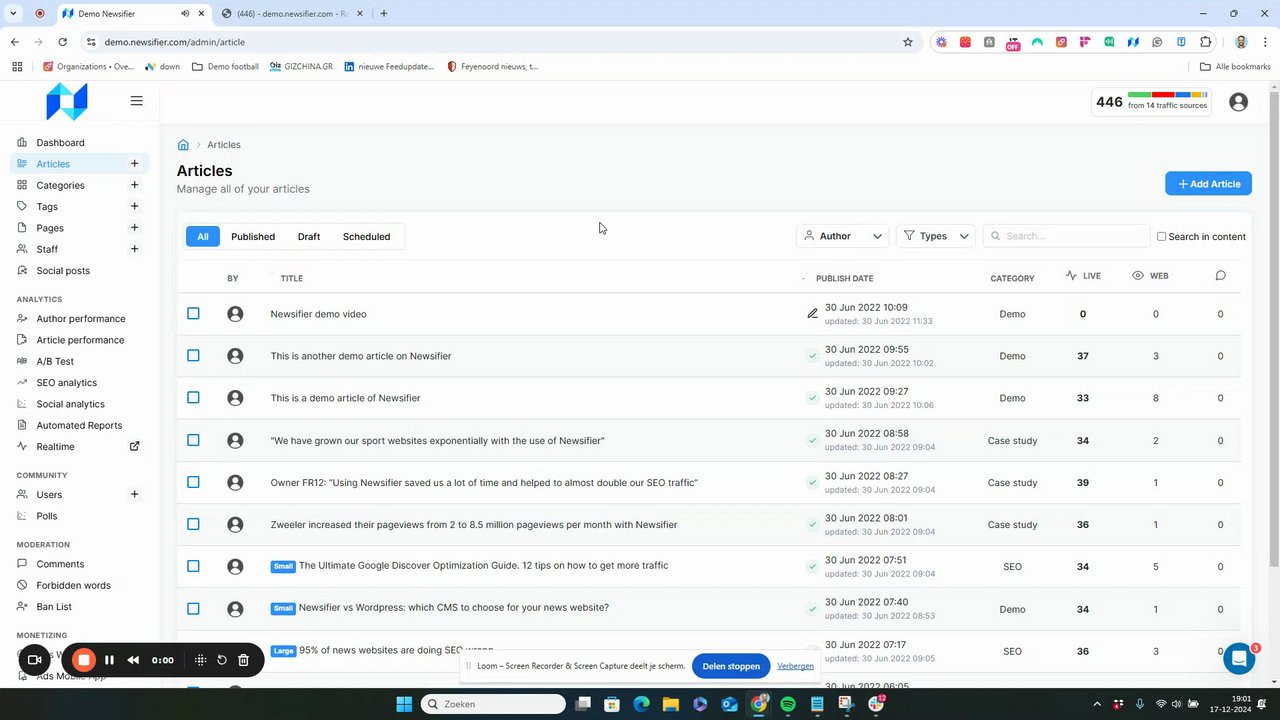1280x720 pixels.
Task: Click the Windows taskbar search box
Action: tap(493, 704)
